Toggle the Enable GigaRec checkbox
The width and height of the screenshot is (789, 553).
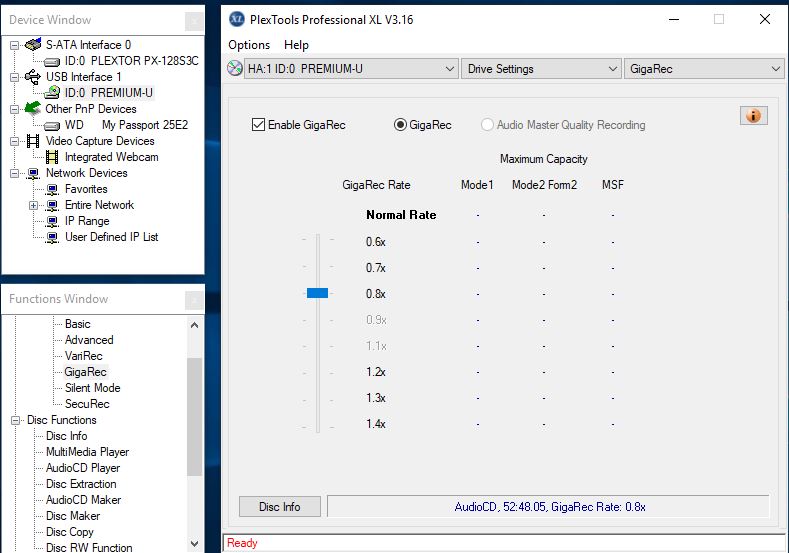point(258,124)
